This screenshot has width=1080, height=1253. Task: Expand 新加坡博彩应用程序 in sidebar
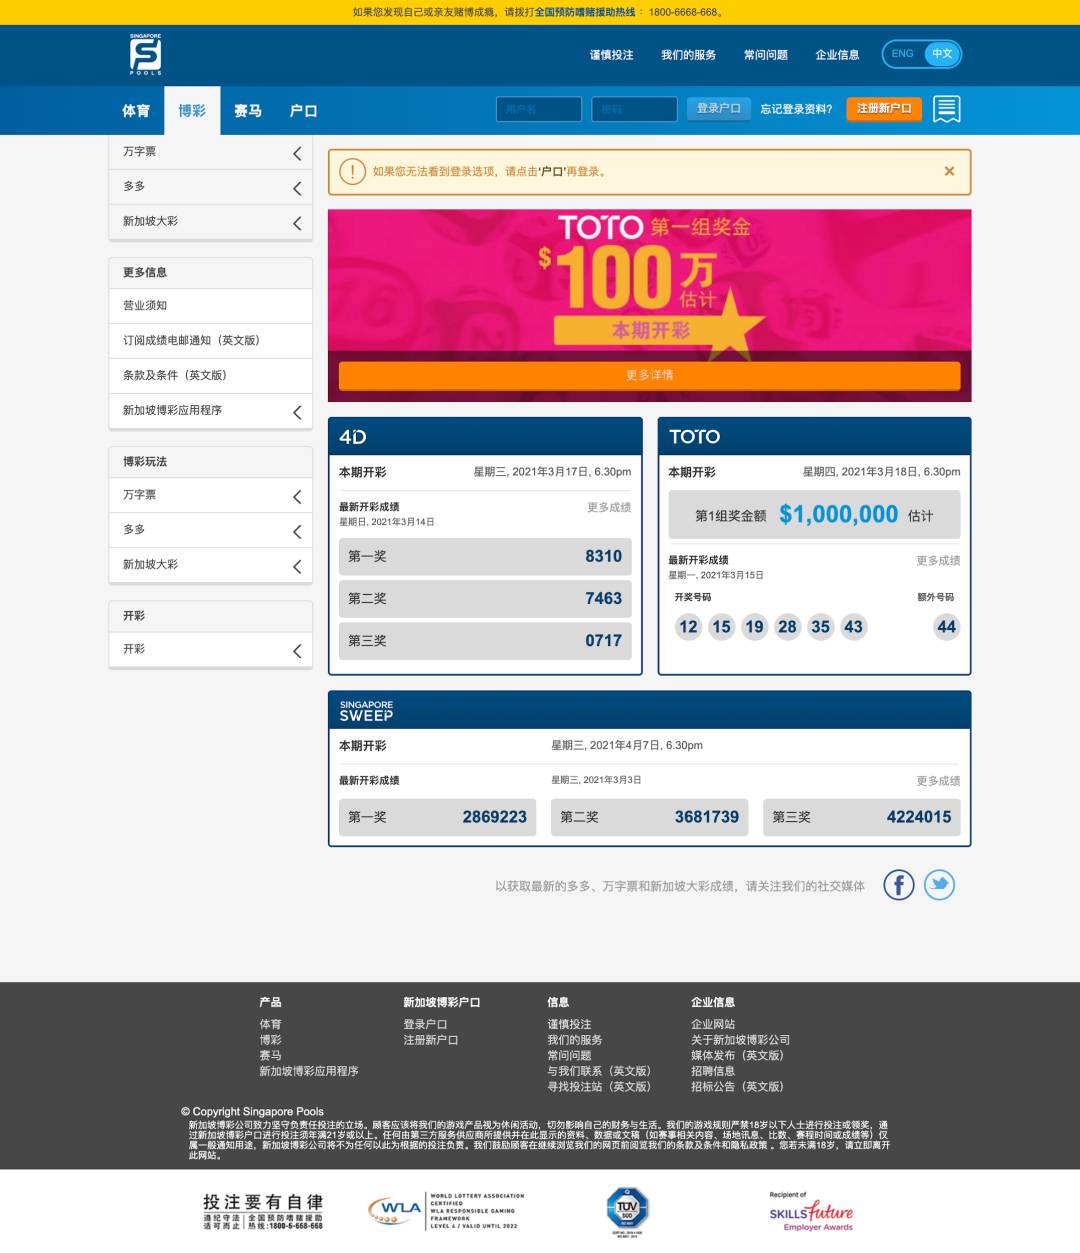296,412
